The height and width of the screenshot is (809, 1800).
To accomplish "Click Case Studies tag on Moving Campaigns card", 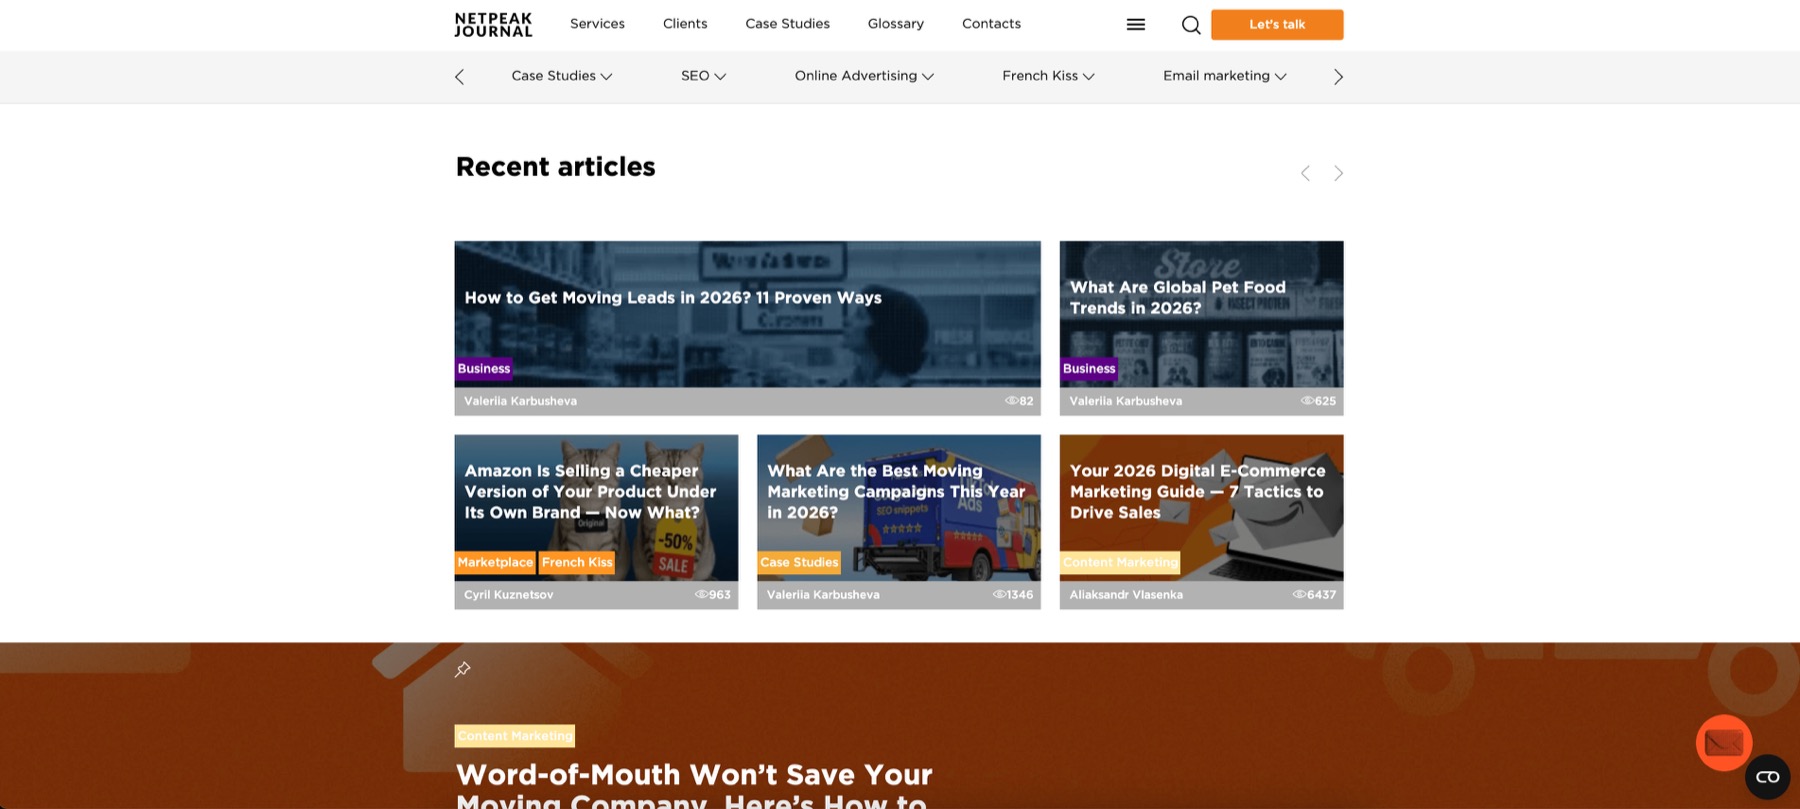I will pyautogui.click(x=799, y=563).
